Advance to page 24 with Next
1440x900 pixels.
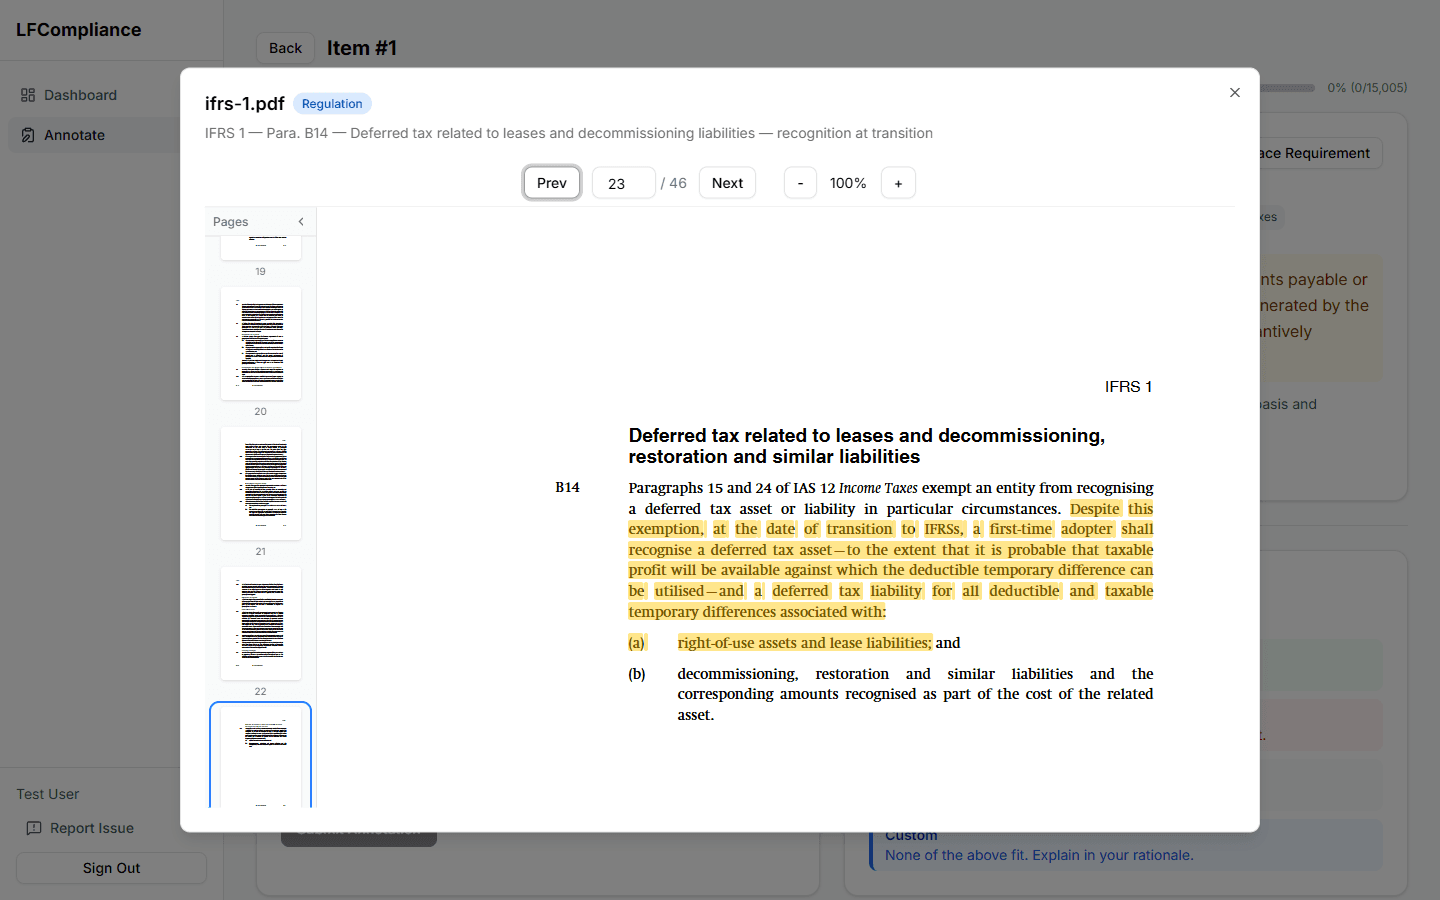[727, 182]
